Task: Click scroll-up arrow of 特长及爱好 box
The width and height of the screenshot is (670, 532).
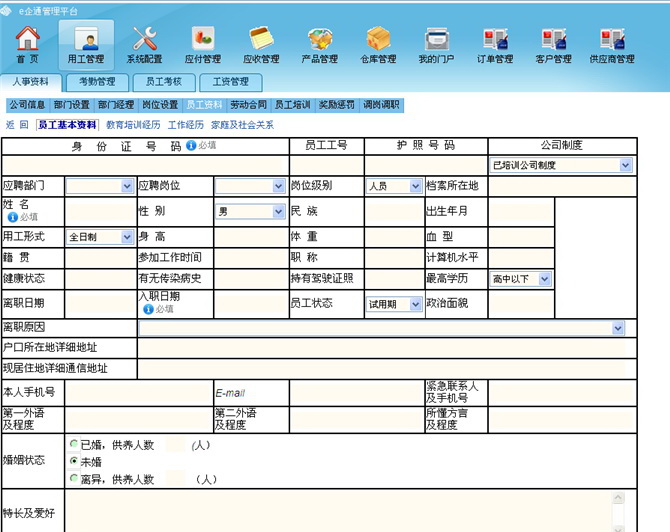Action: click(618, 497)
